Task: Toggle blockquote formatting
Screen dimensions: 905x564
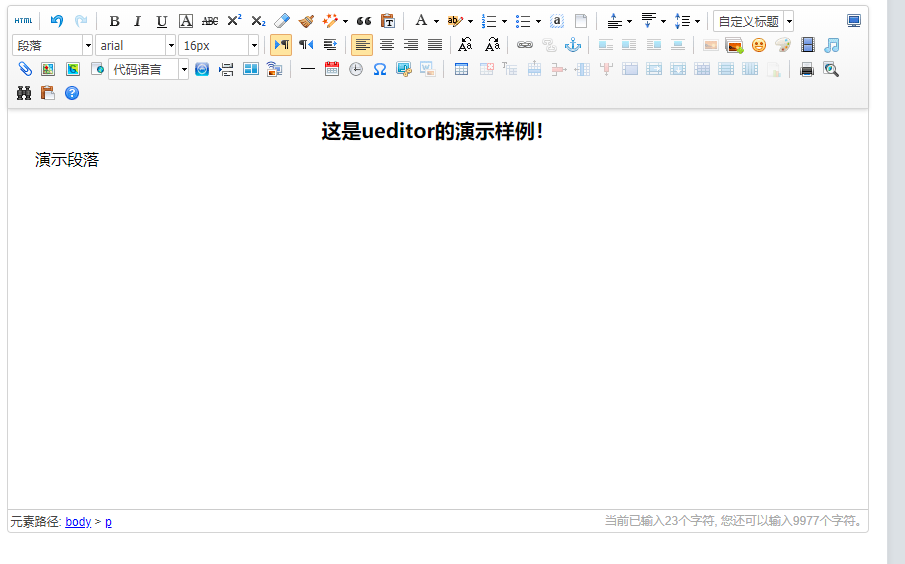Action: (364, 21)
